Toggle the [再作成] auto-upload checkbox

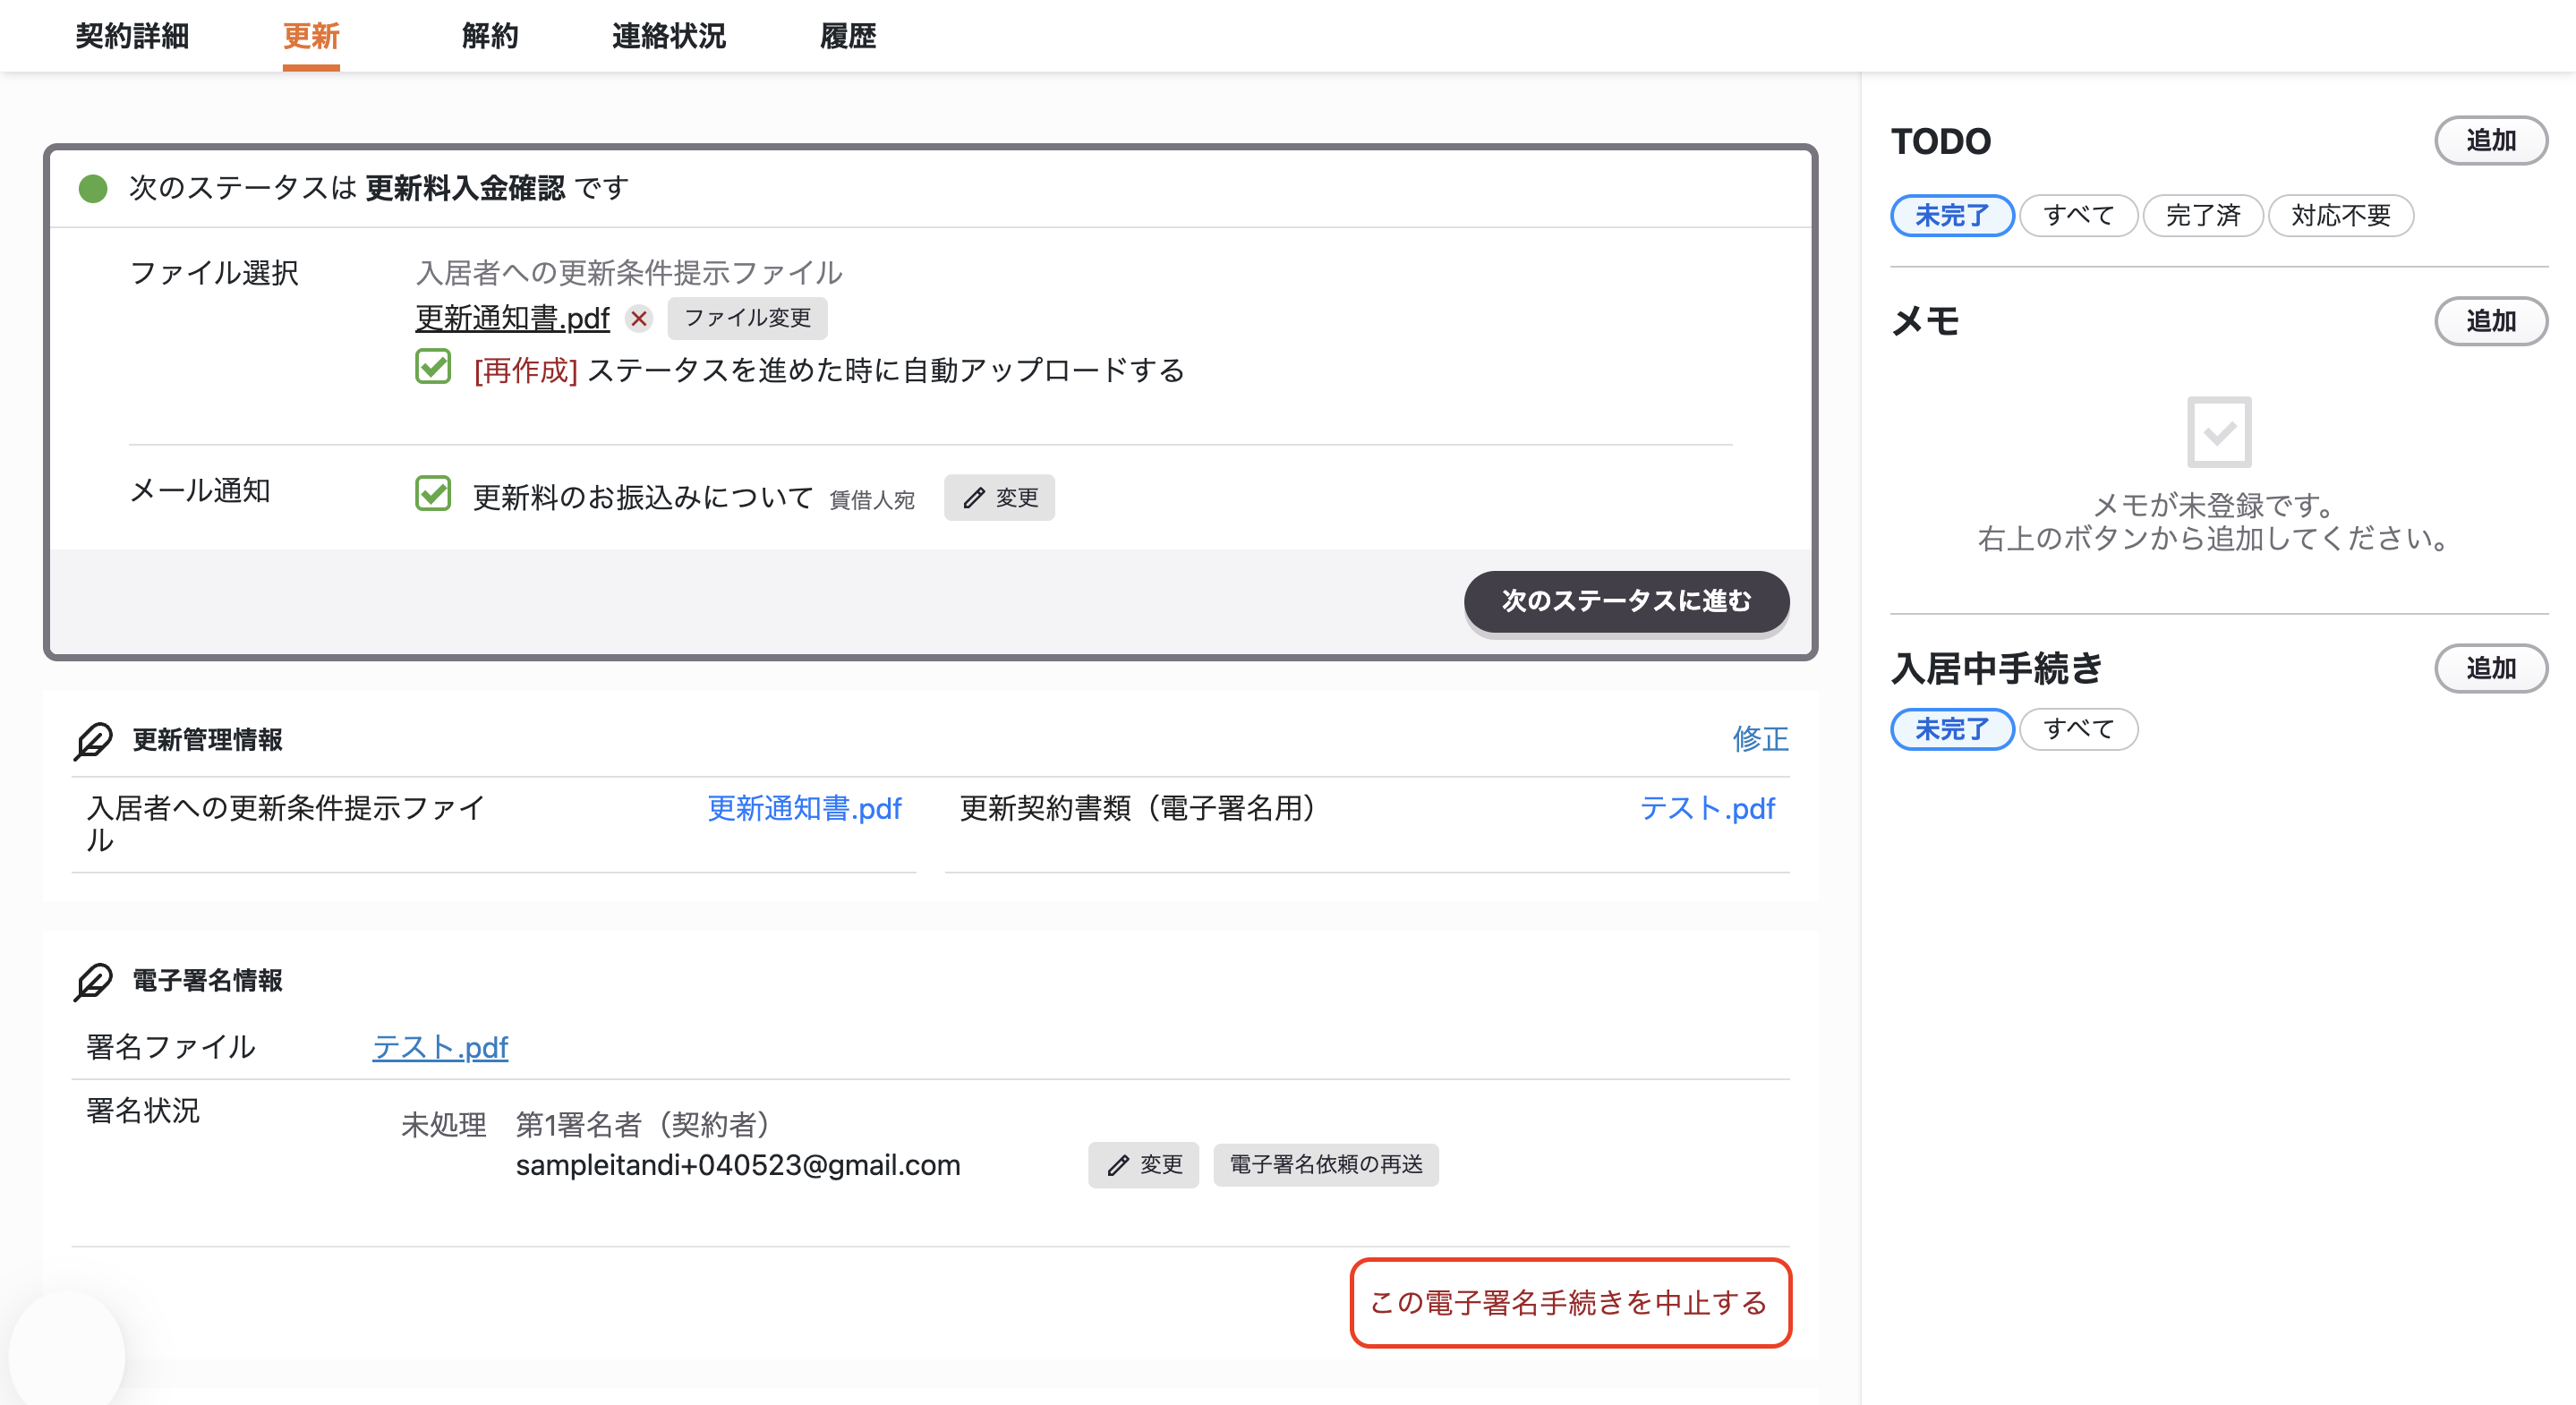tap(433, 367)
